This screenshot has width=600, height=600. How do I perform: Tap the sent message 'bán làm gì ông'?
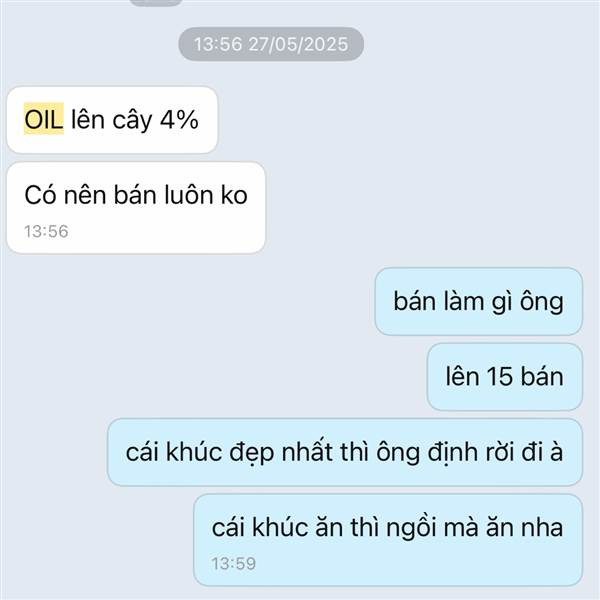point(479,302)
